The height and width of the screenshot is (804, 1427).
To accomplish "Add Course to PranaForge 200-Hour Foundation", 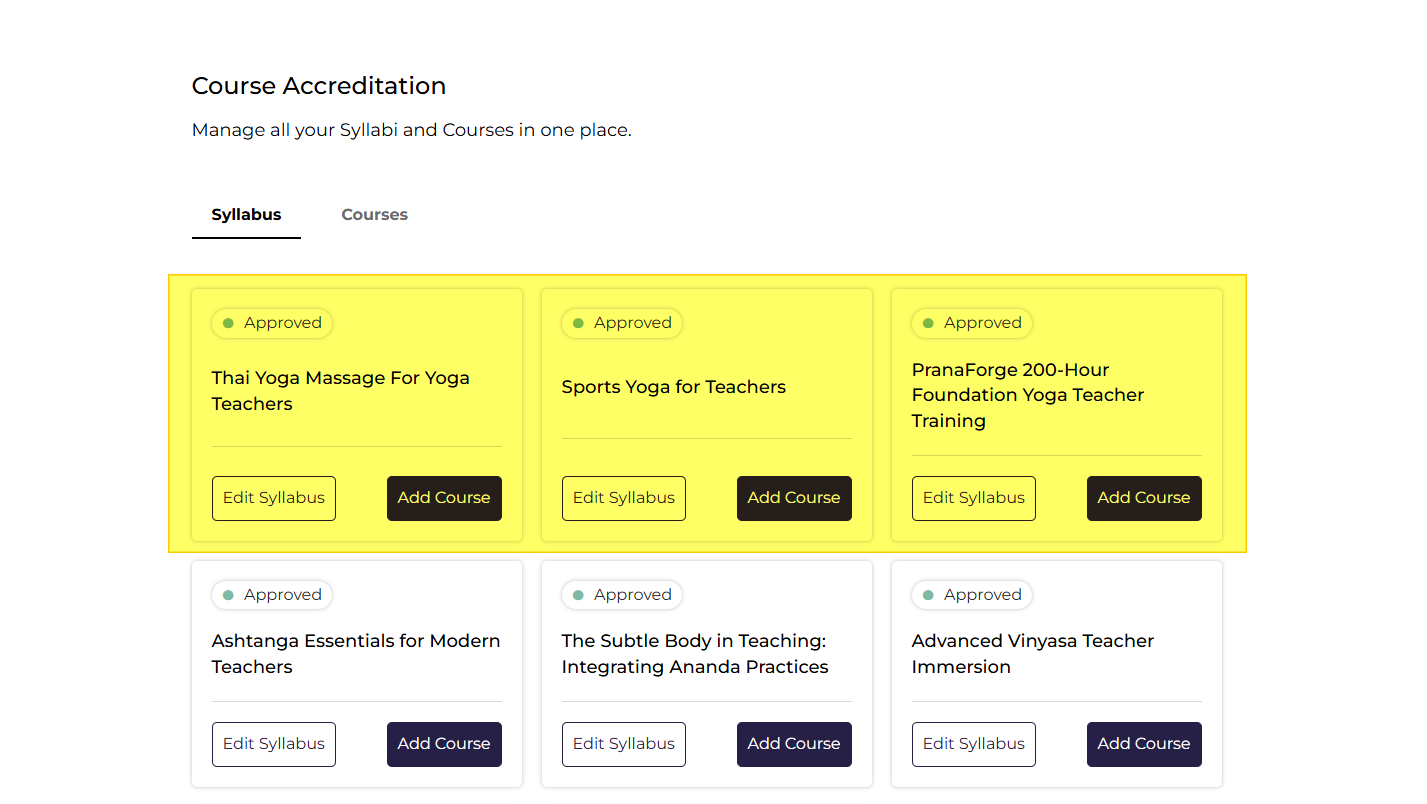I will point(1144,498).
